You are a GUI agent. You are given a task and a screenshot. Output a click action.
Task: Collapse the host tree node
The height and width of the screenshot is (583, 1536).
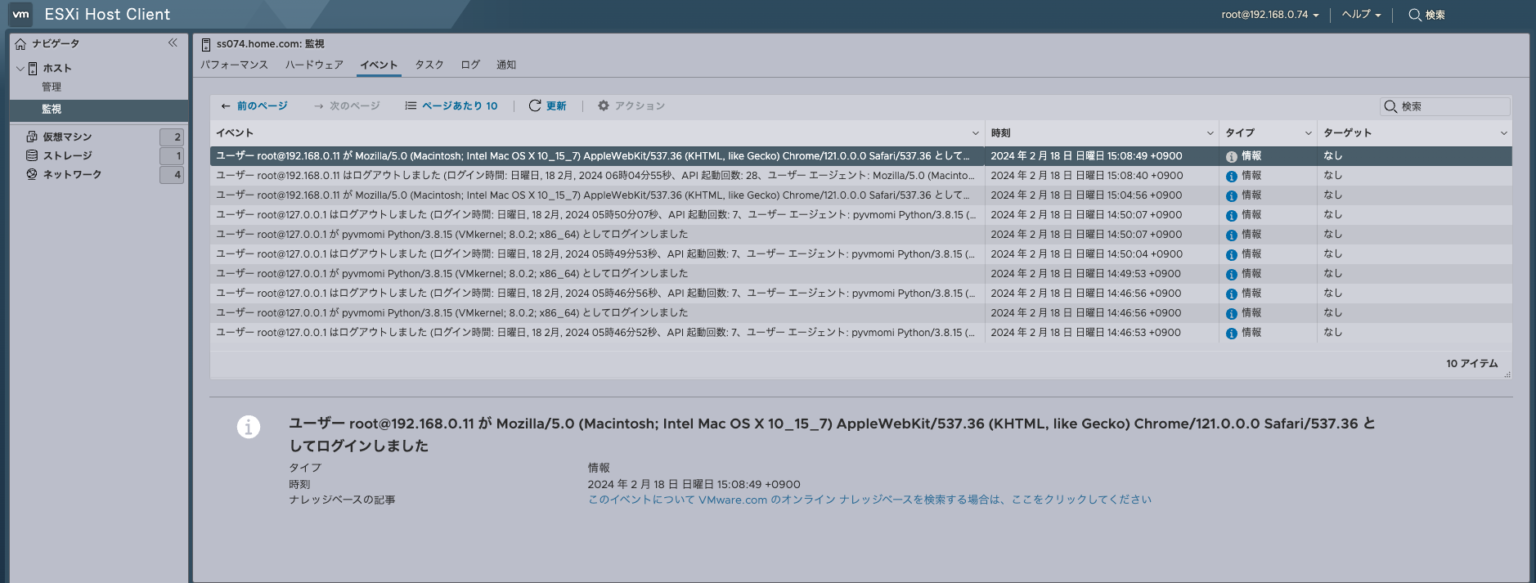[20, 68]
